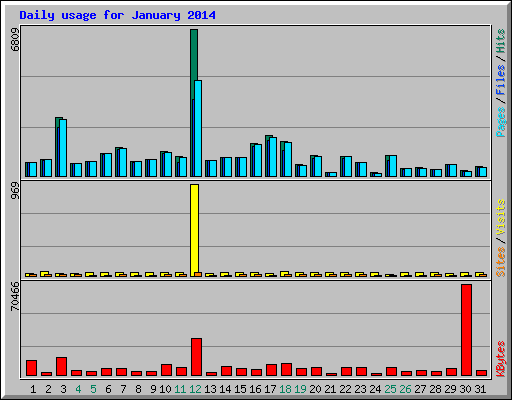The width and height of the screenshot is (512, 400).
Task: Click the yellow "Visits" legend label
Action: pos(500,218)
